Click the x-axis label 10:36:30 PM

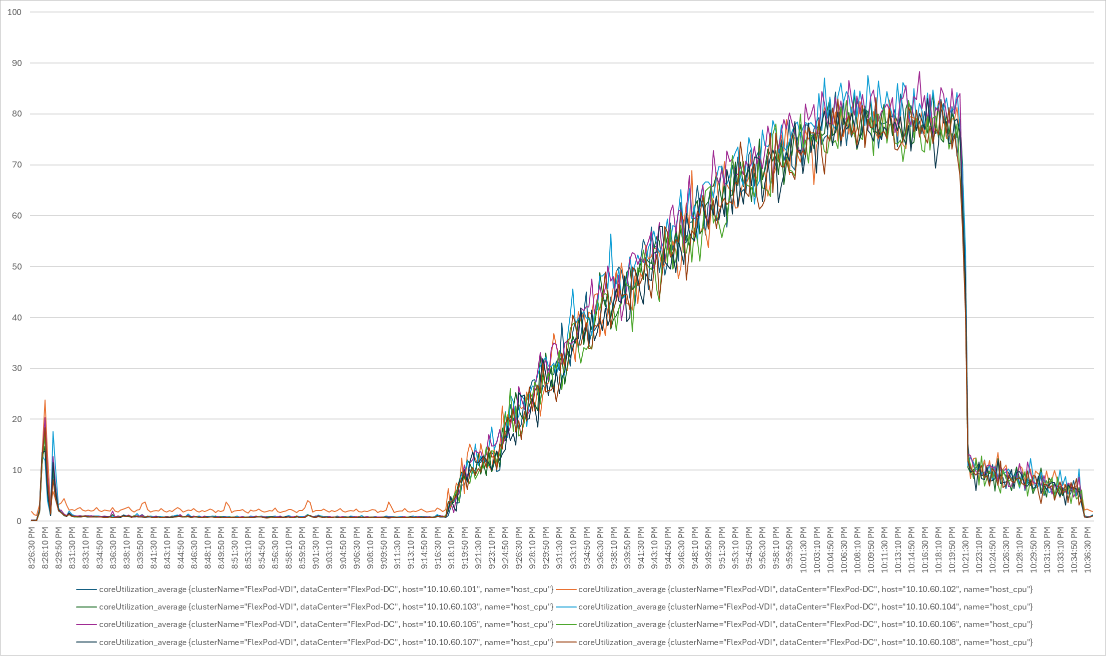tap(1087, 548)
